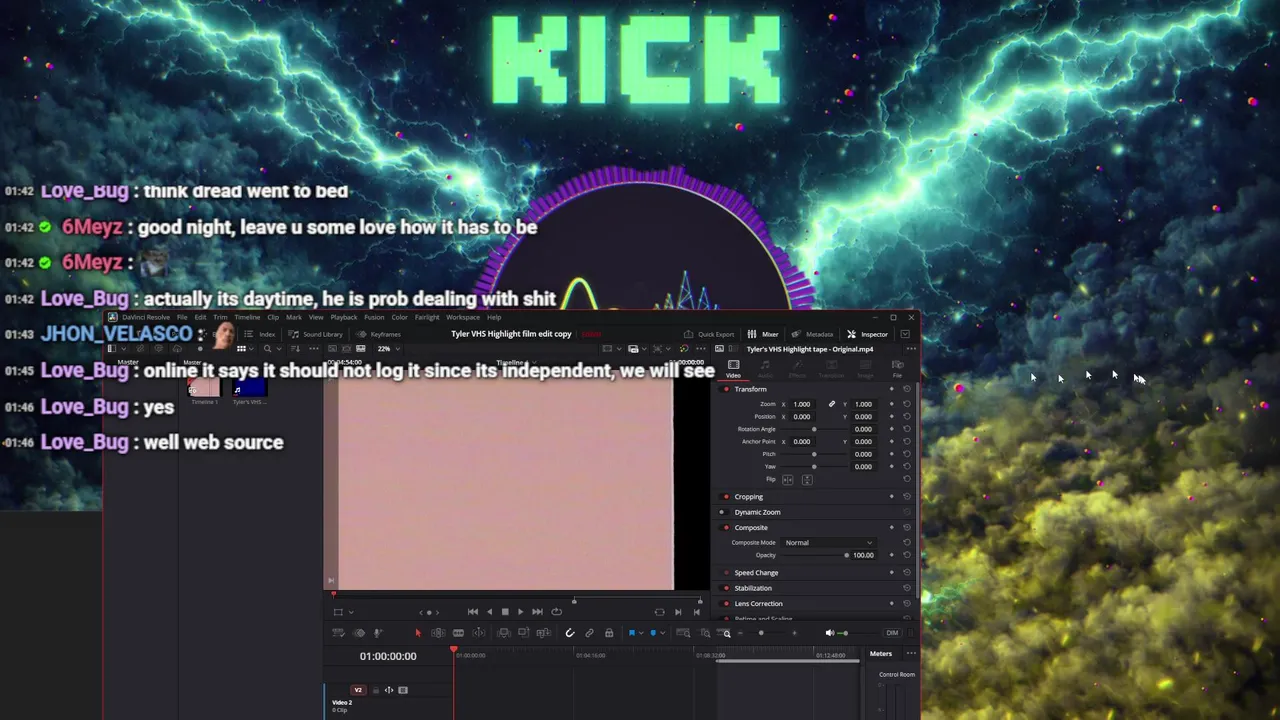1280x720 pixels.
Task: Toggle the Speed Change switch
Action: coord(726,573)
